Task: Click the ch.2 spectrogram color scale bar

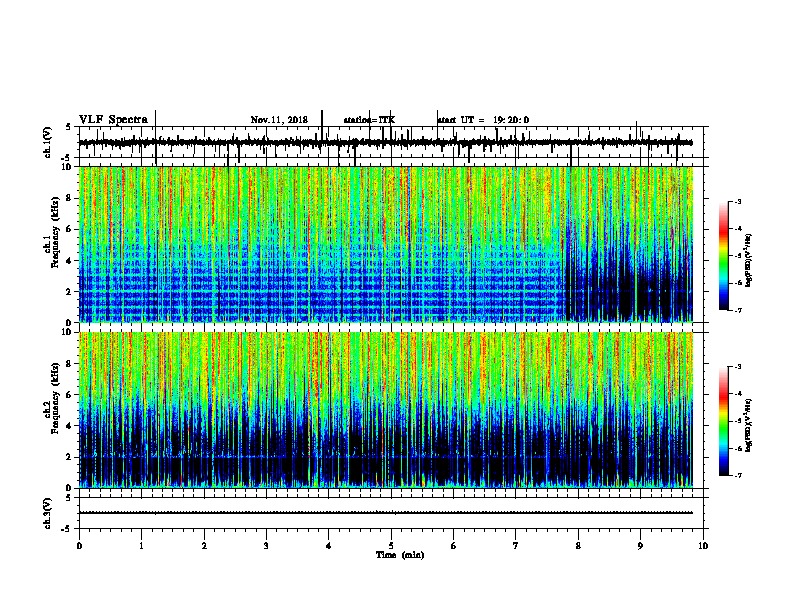Action: [x=723, y=421]
